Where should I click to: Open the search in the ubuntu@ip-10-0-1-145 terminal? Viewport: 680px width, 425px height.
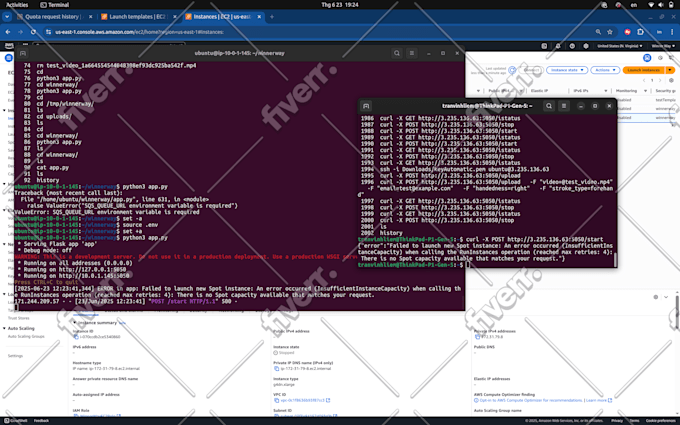(x=396, y=53)
